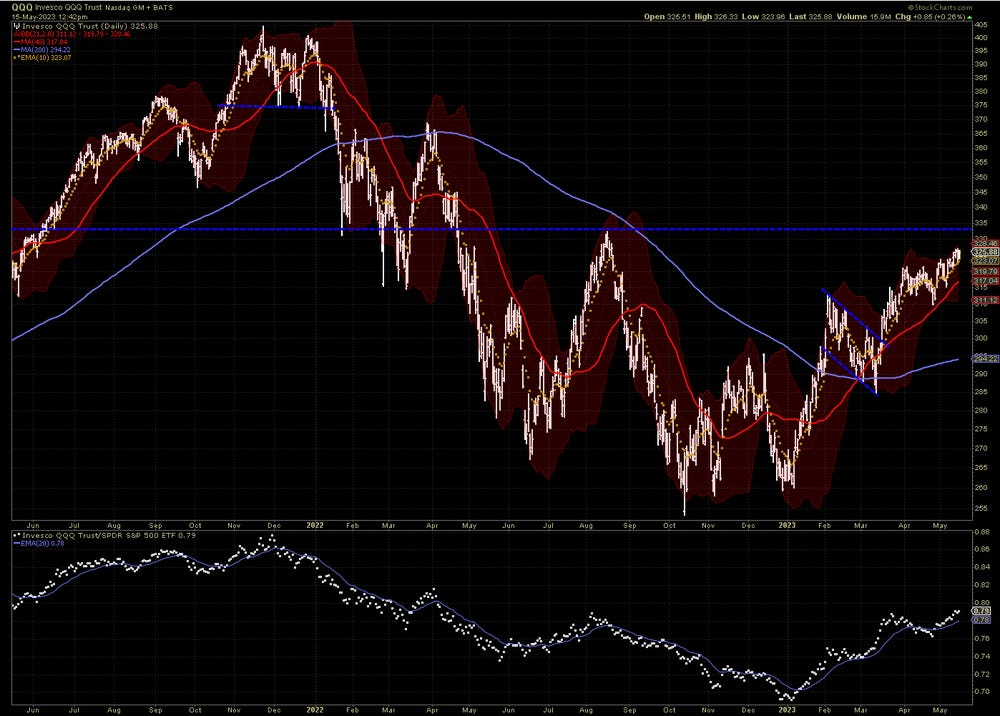1000x716 pixels.
Task: Click the 'Invesco QQQ Trust/SPDR S&P 500 ETF 0.79' legend
Action: point(104,536)
